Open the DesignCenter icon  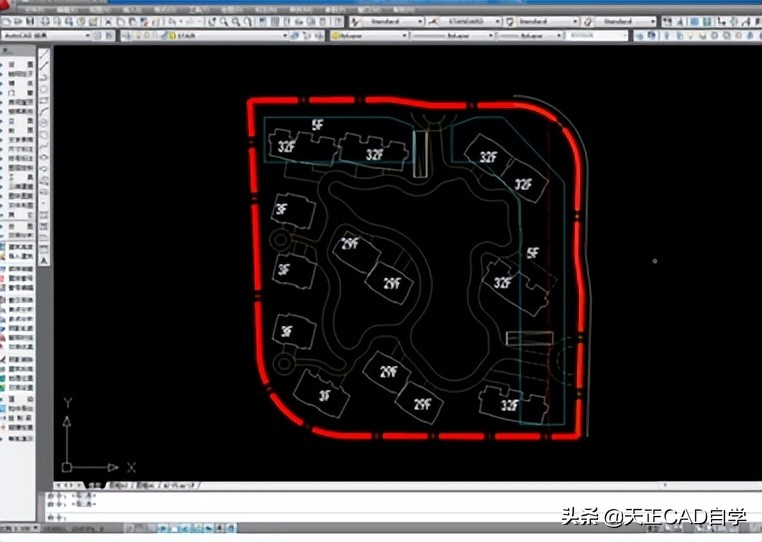tap(275, 21)
